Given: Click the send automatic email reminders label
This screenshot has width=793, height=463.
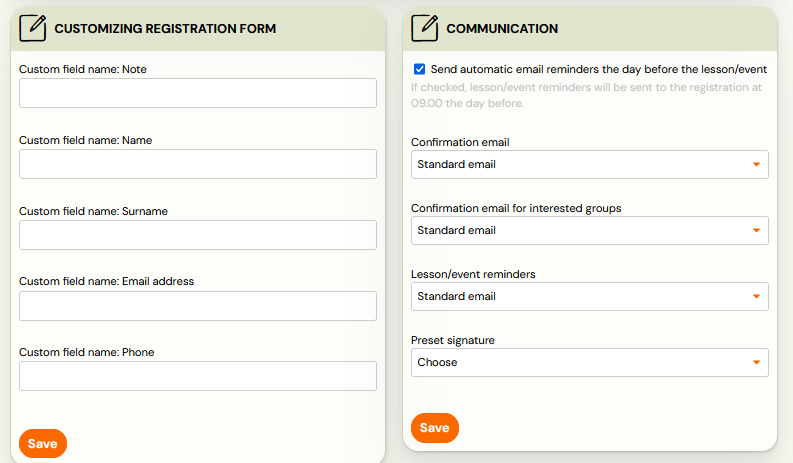Looking at the screenshot, I should (599, 69).
